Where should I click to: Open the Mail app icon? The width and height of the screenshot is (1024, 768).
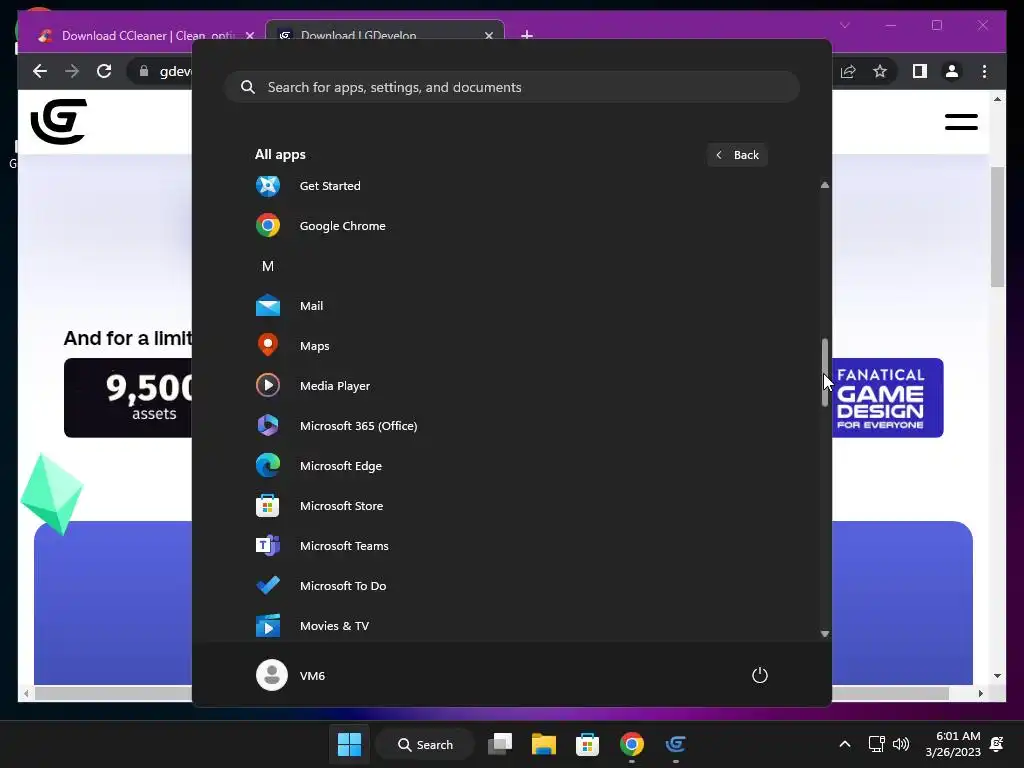[268, 306]
